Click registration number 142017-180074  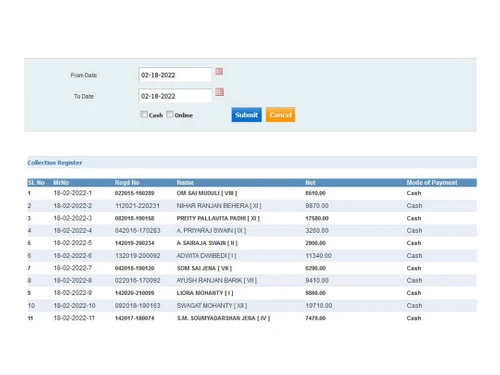click(x=135, y=318)
